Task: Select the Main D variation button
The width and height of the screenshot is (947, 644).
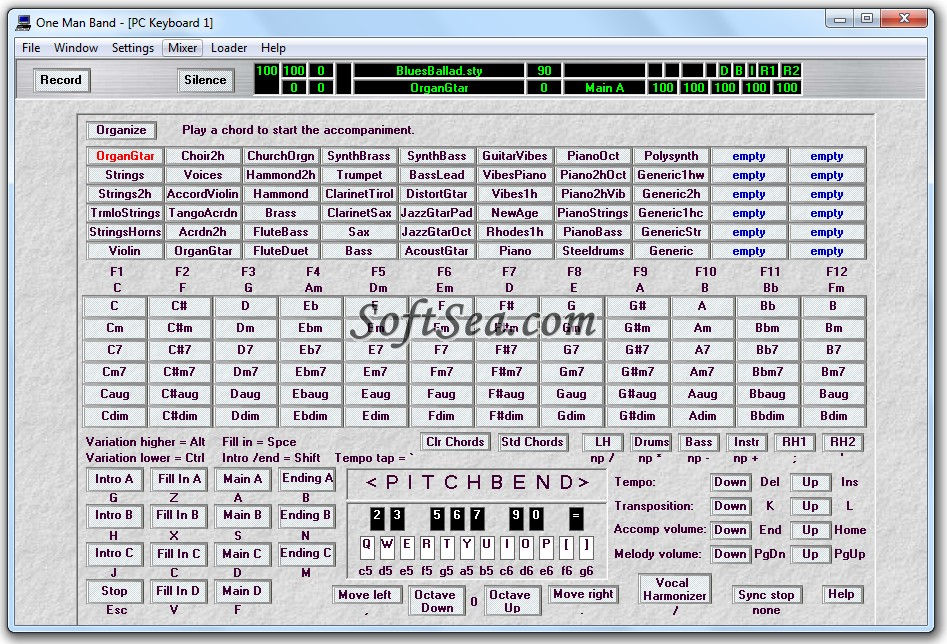Action: click(x=242, y=591)
